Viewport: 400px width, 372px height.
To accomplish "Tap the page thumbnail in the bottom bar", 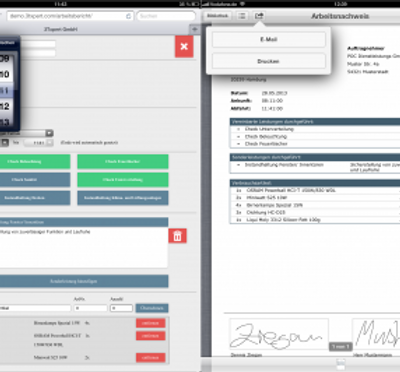I will 340,364.
